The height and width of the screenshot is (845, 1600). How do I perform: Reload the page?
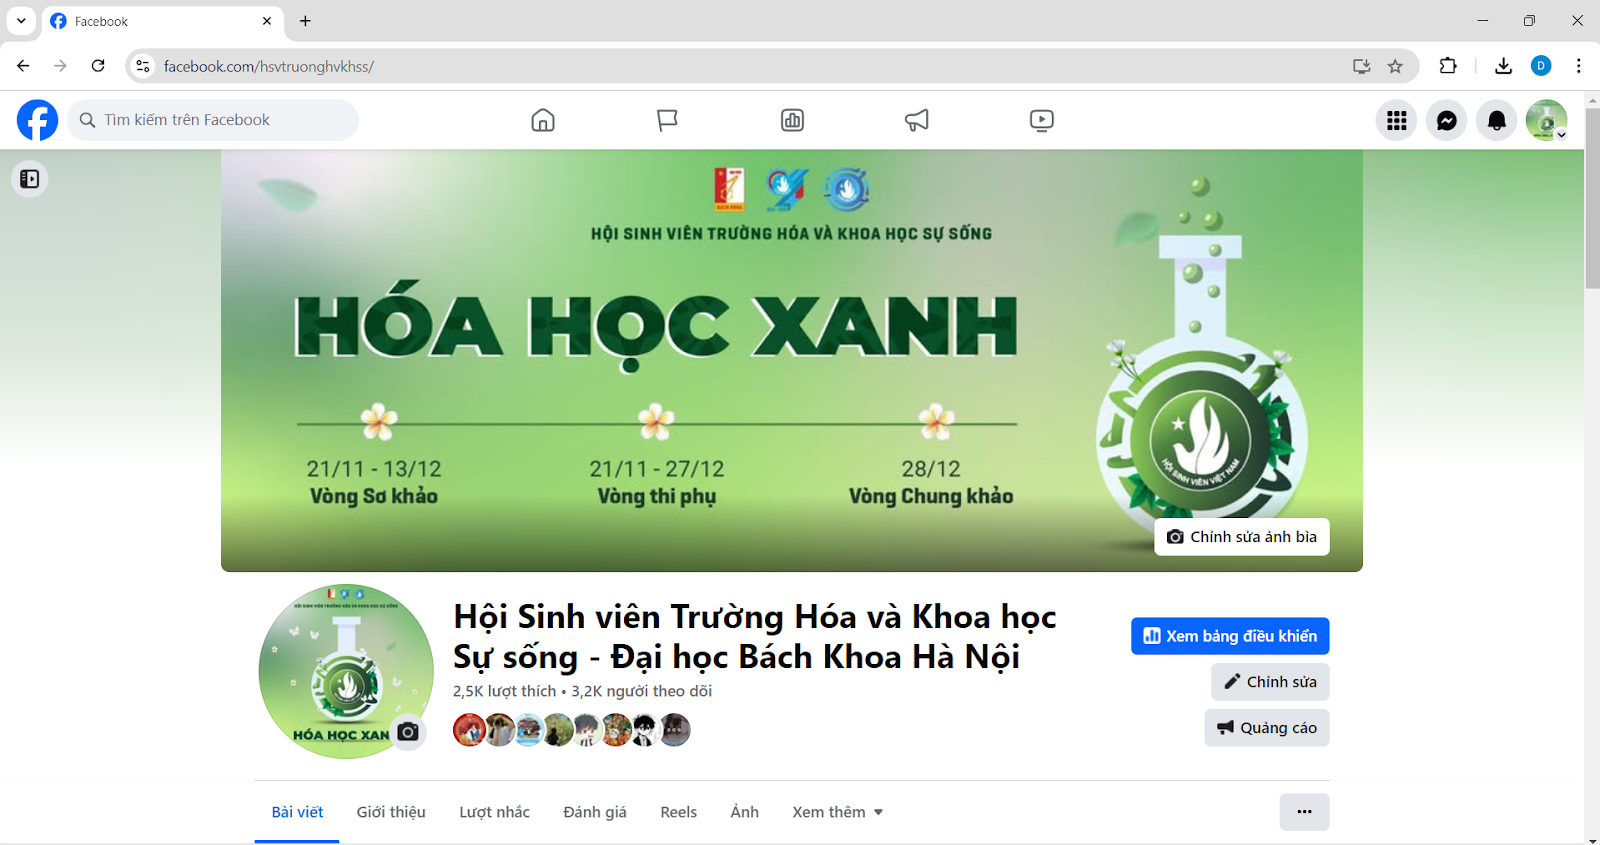pyautogui.click(x=98, y=66)
